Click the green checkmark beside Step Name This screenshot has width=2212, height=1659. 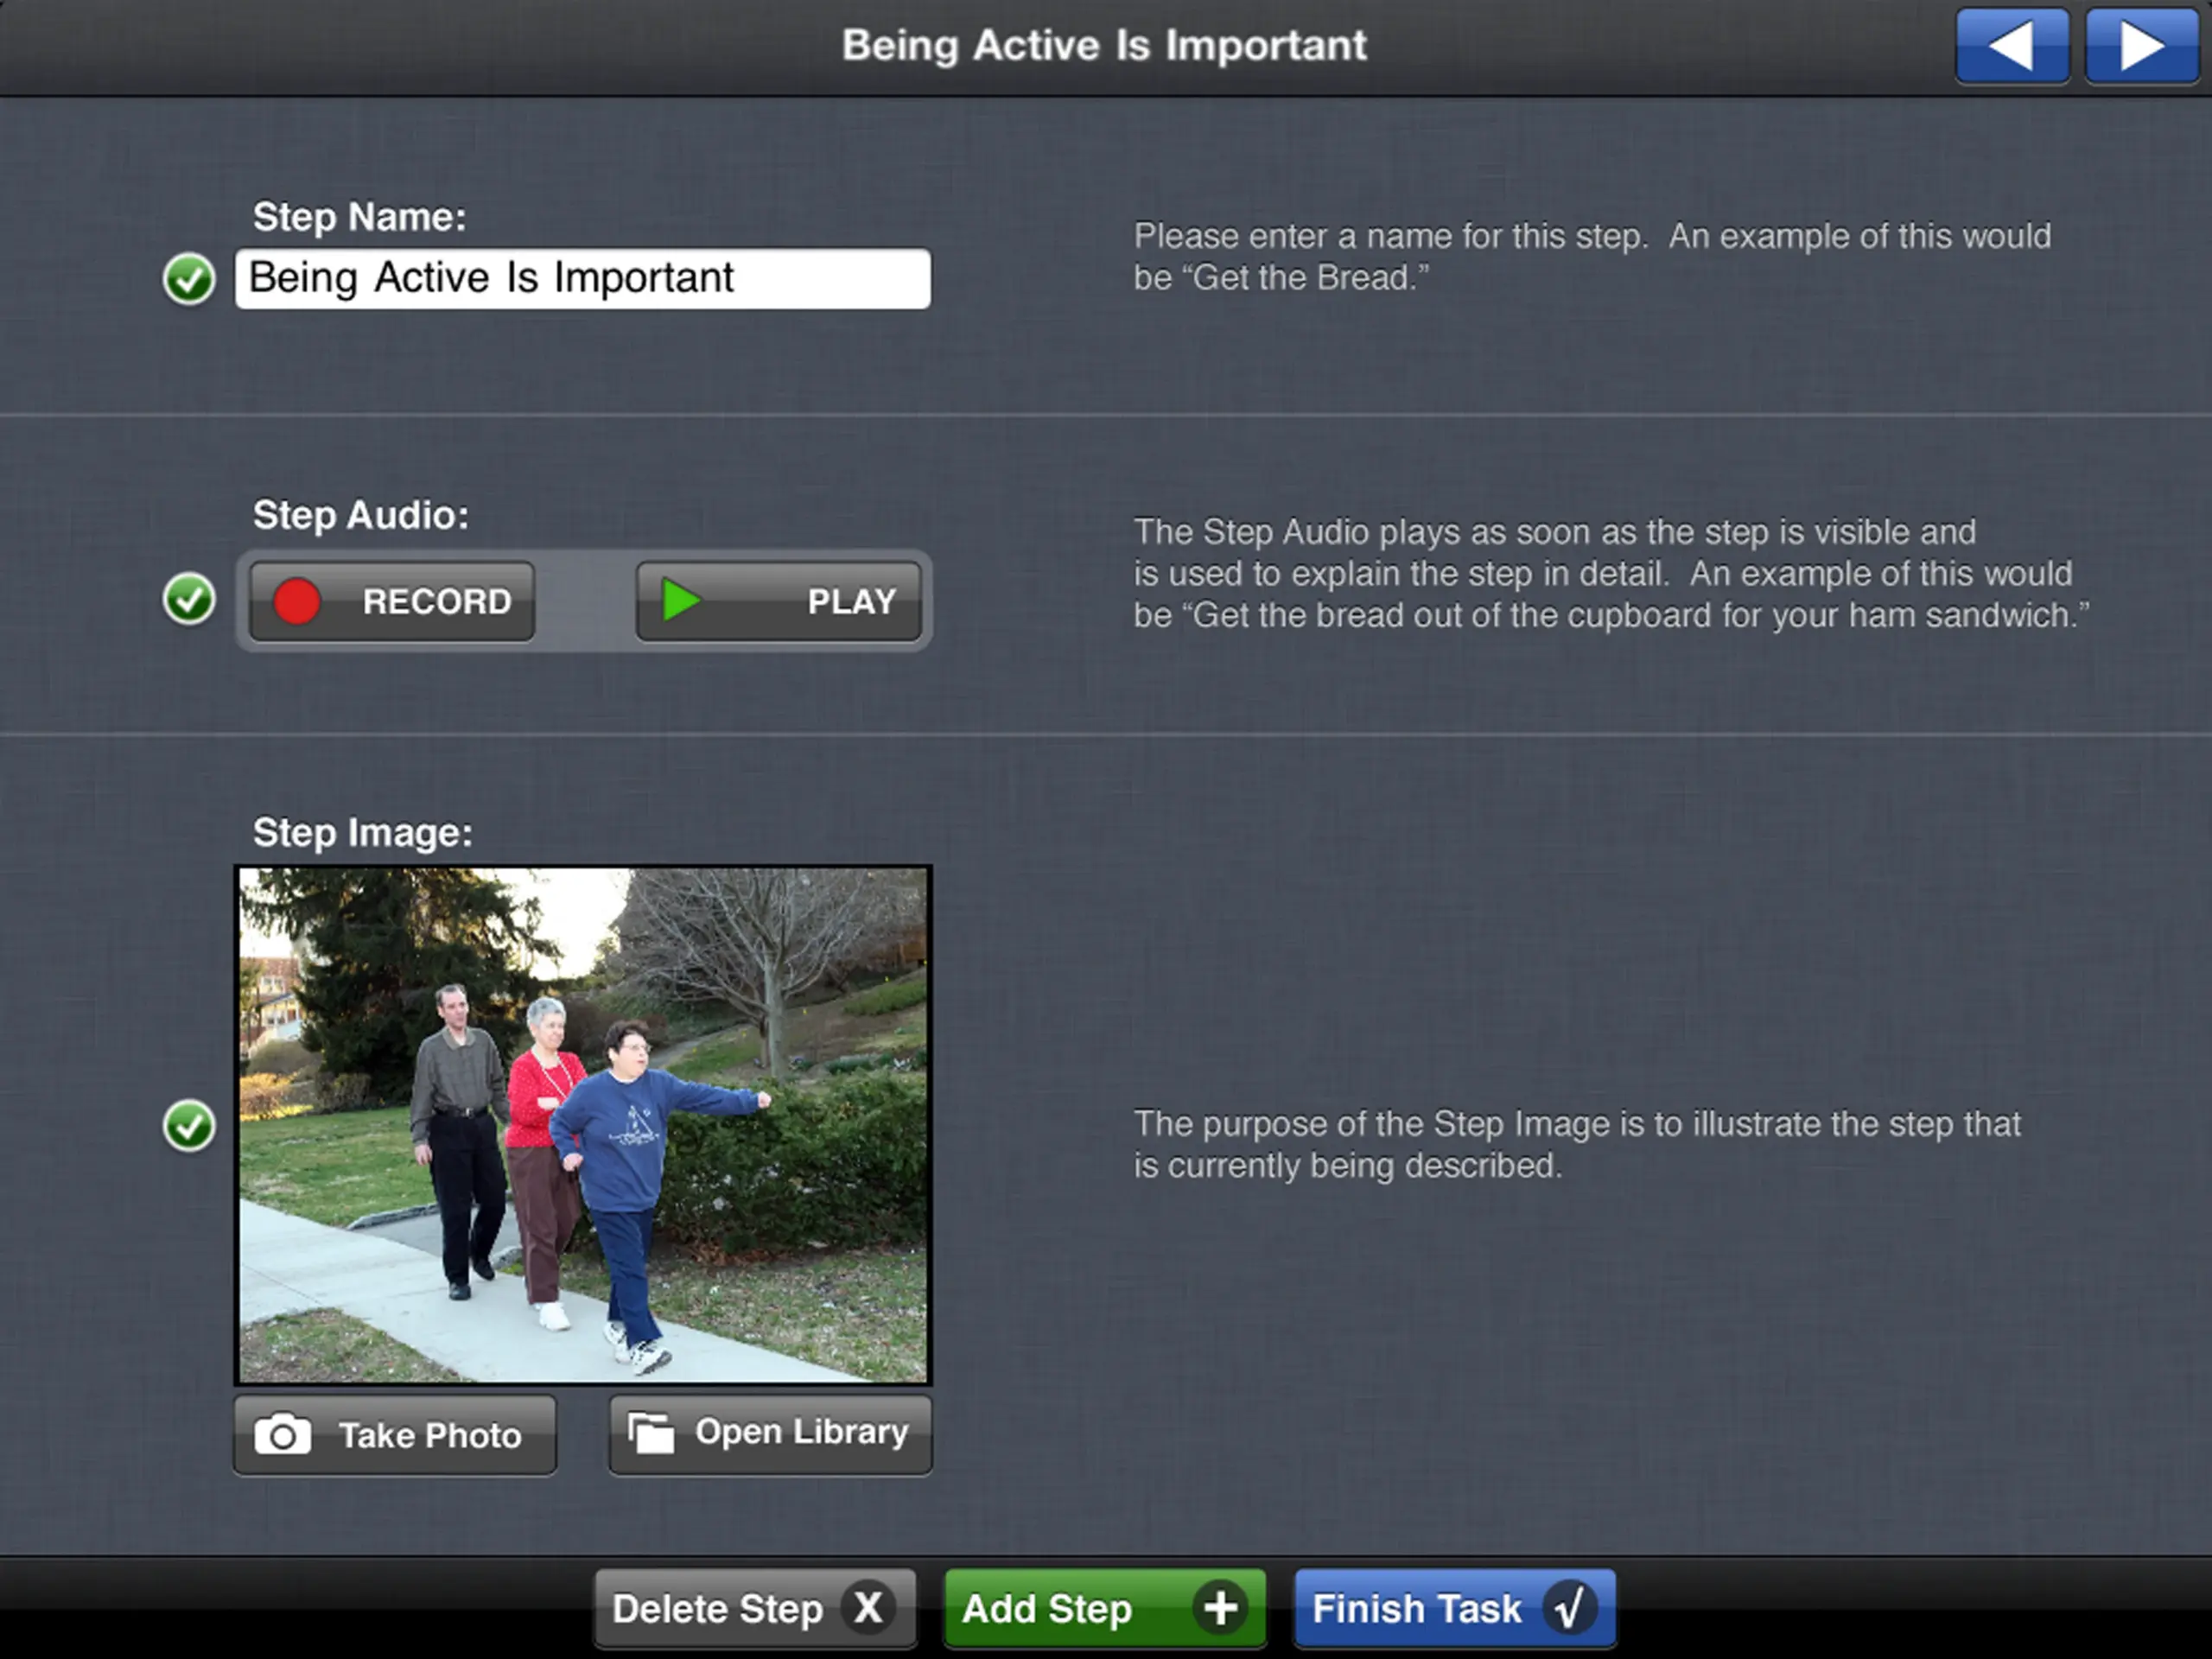[x=189, y=278]
